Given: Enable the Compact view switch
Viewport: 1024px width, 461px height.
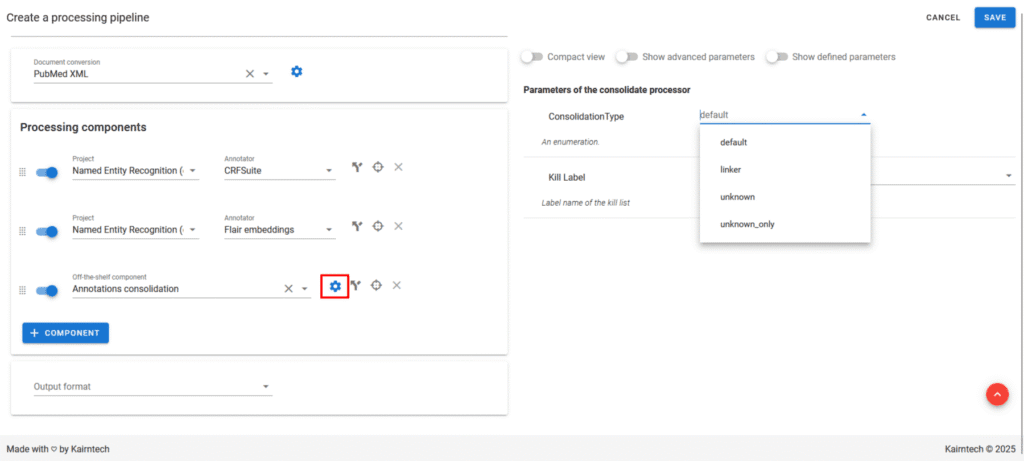Looking at the screenshot, I should 532,57.
